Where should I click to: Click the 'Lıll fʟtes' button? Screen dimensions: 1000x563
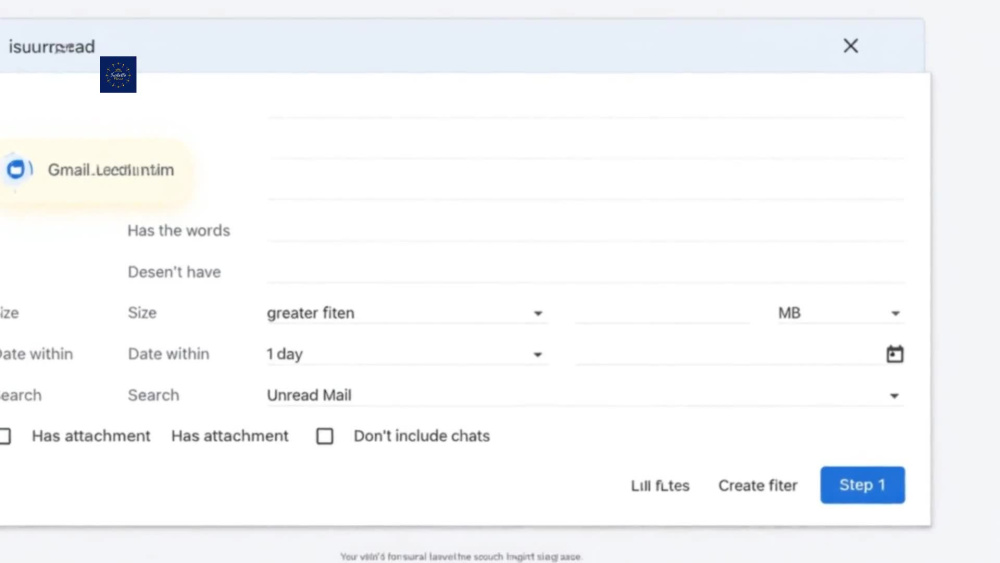660,486
